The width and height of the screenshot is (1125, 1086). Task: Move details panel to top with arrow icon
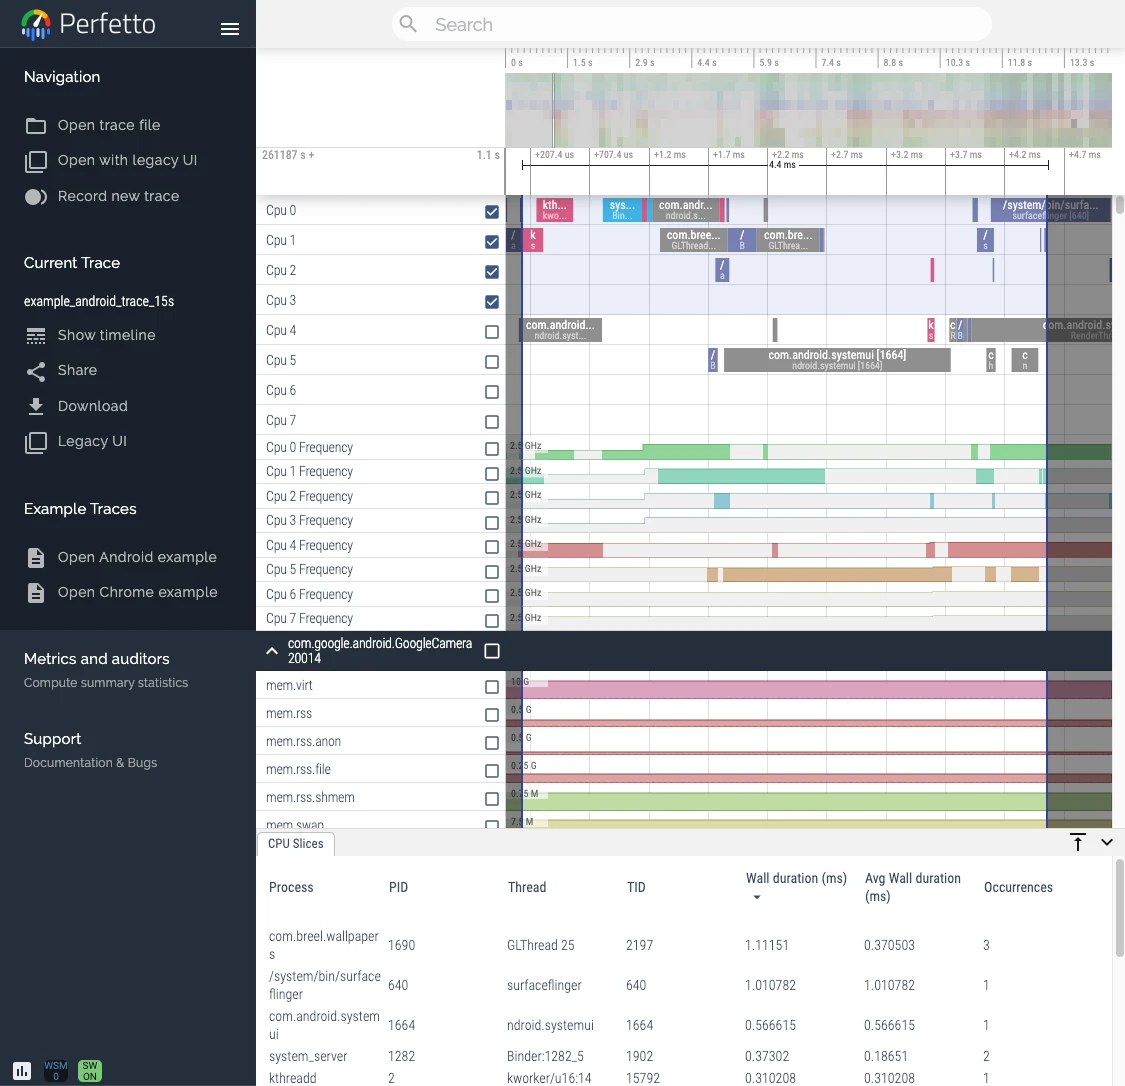coord(1078,842)
